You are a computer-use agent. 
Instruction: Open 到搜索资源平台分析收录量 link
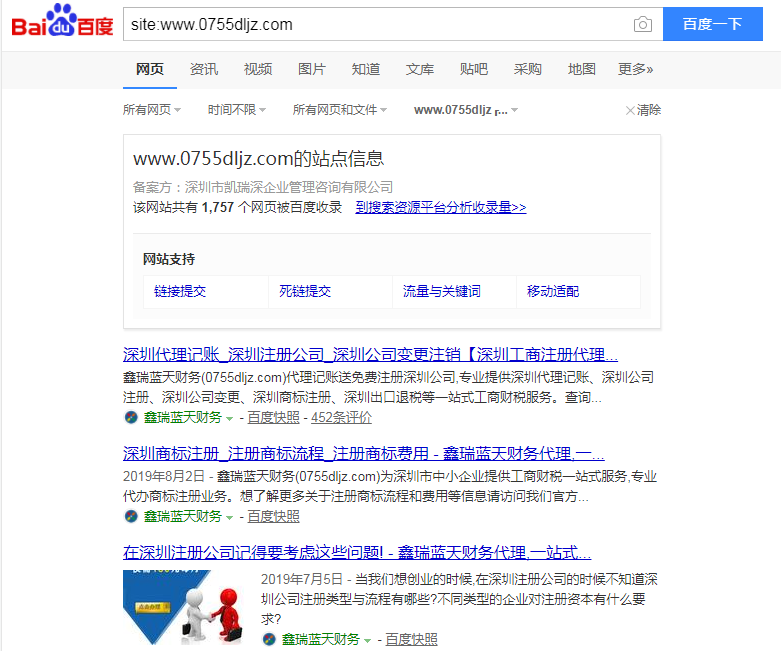click(441, 207)
